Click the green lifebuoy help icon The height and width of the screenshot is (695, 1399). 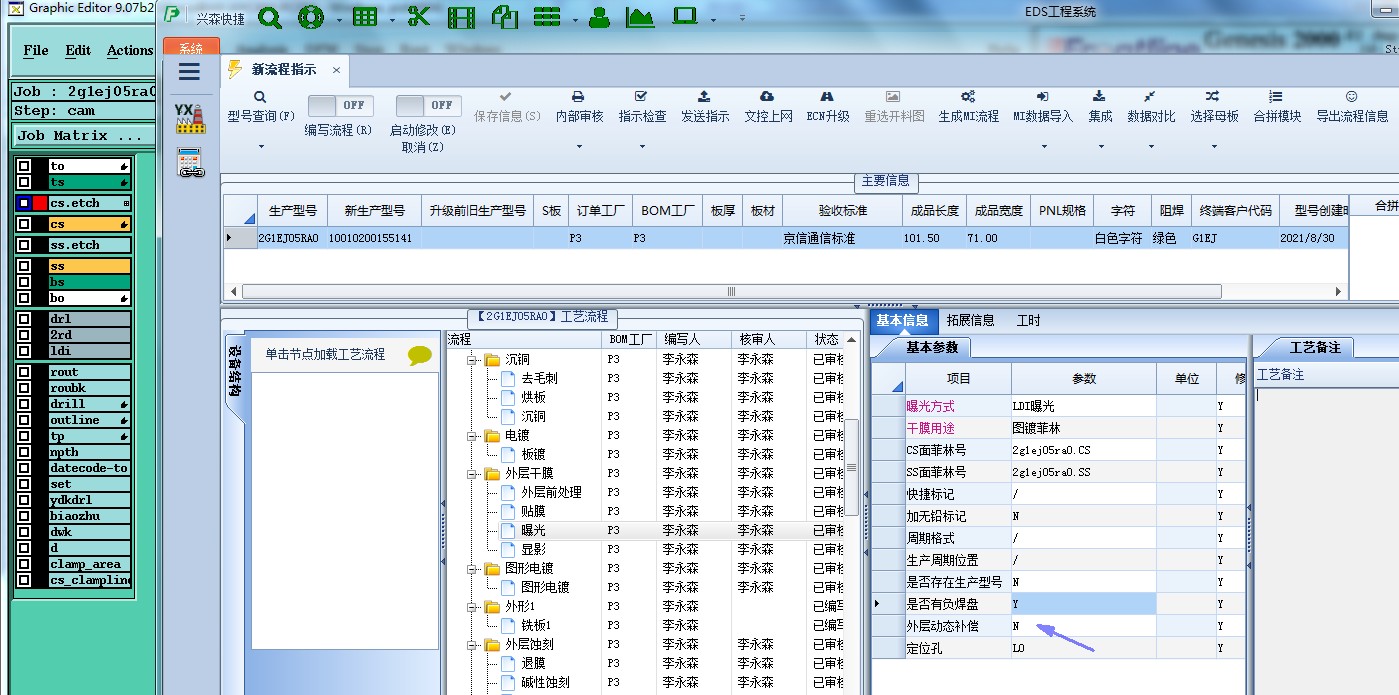pyautogui.click(x=311, y=17)
